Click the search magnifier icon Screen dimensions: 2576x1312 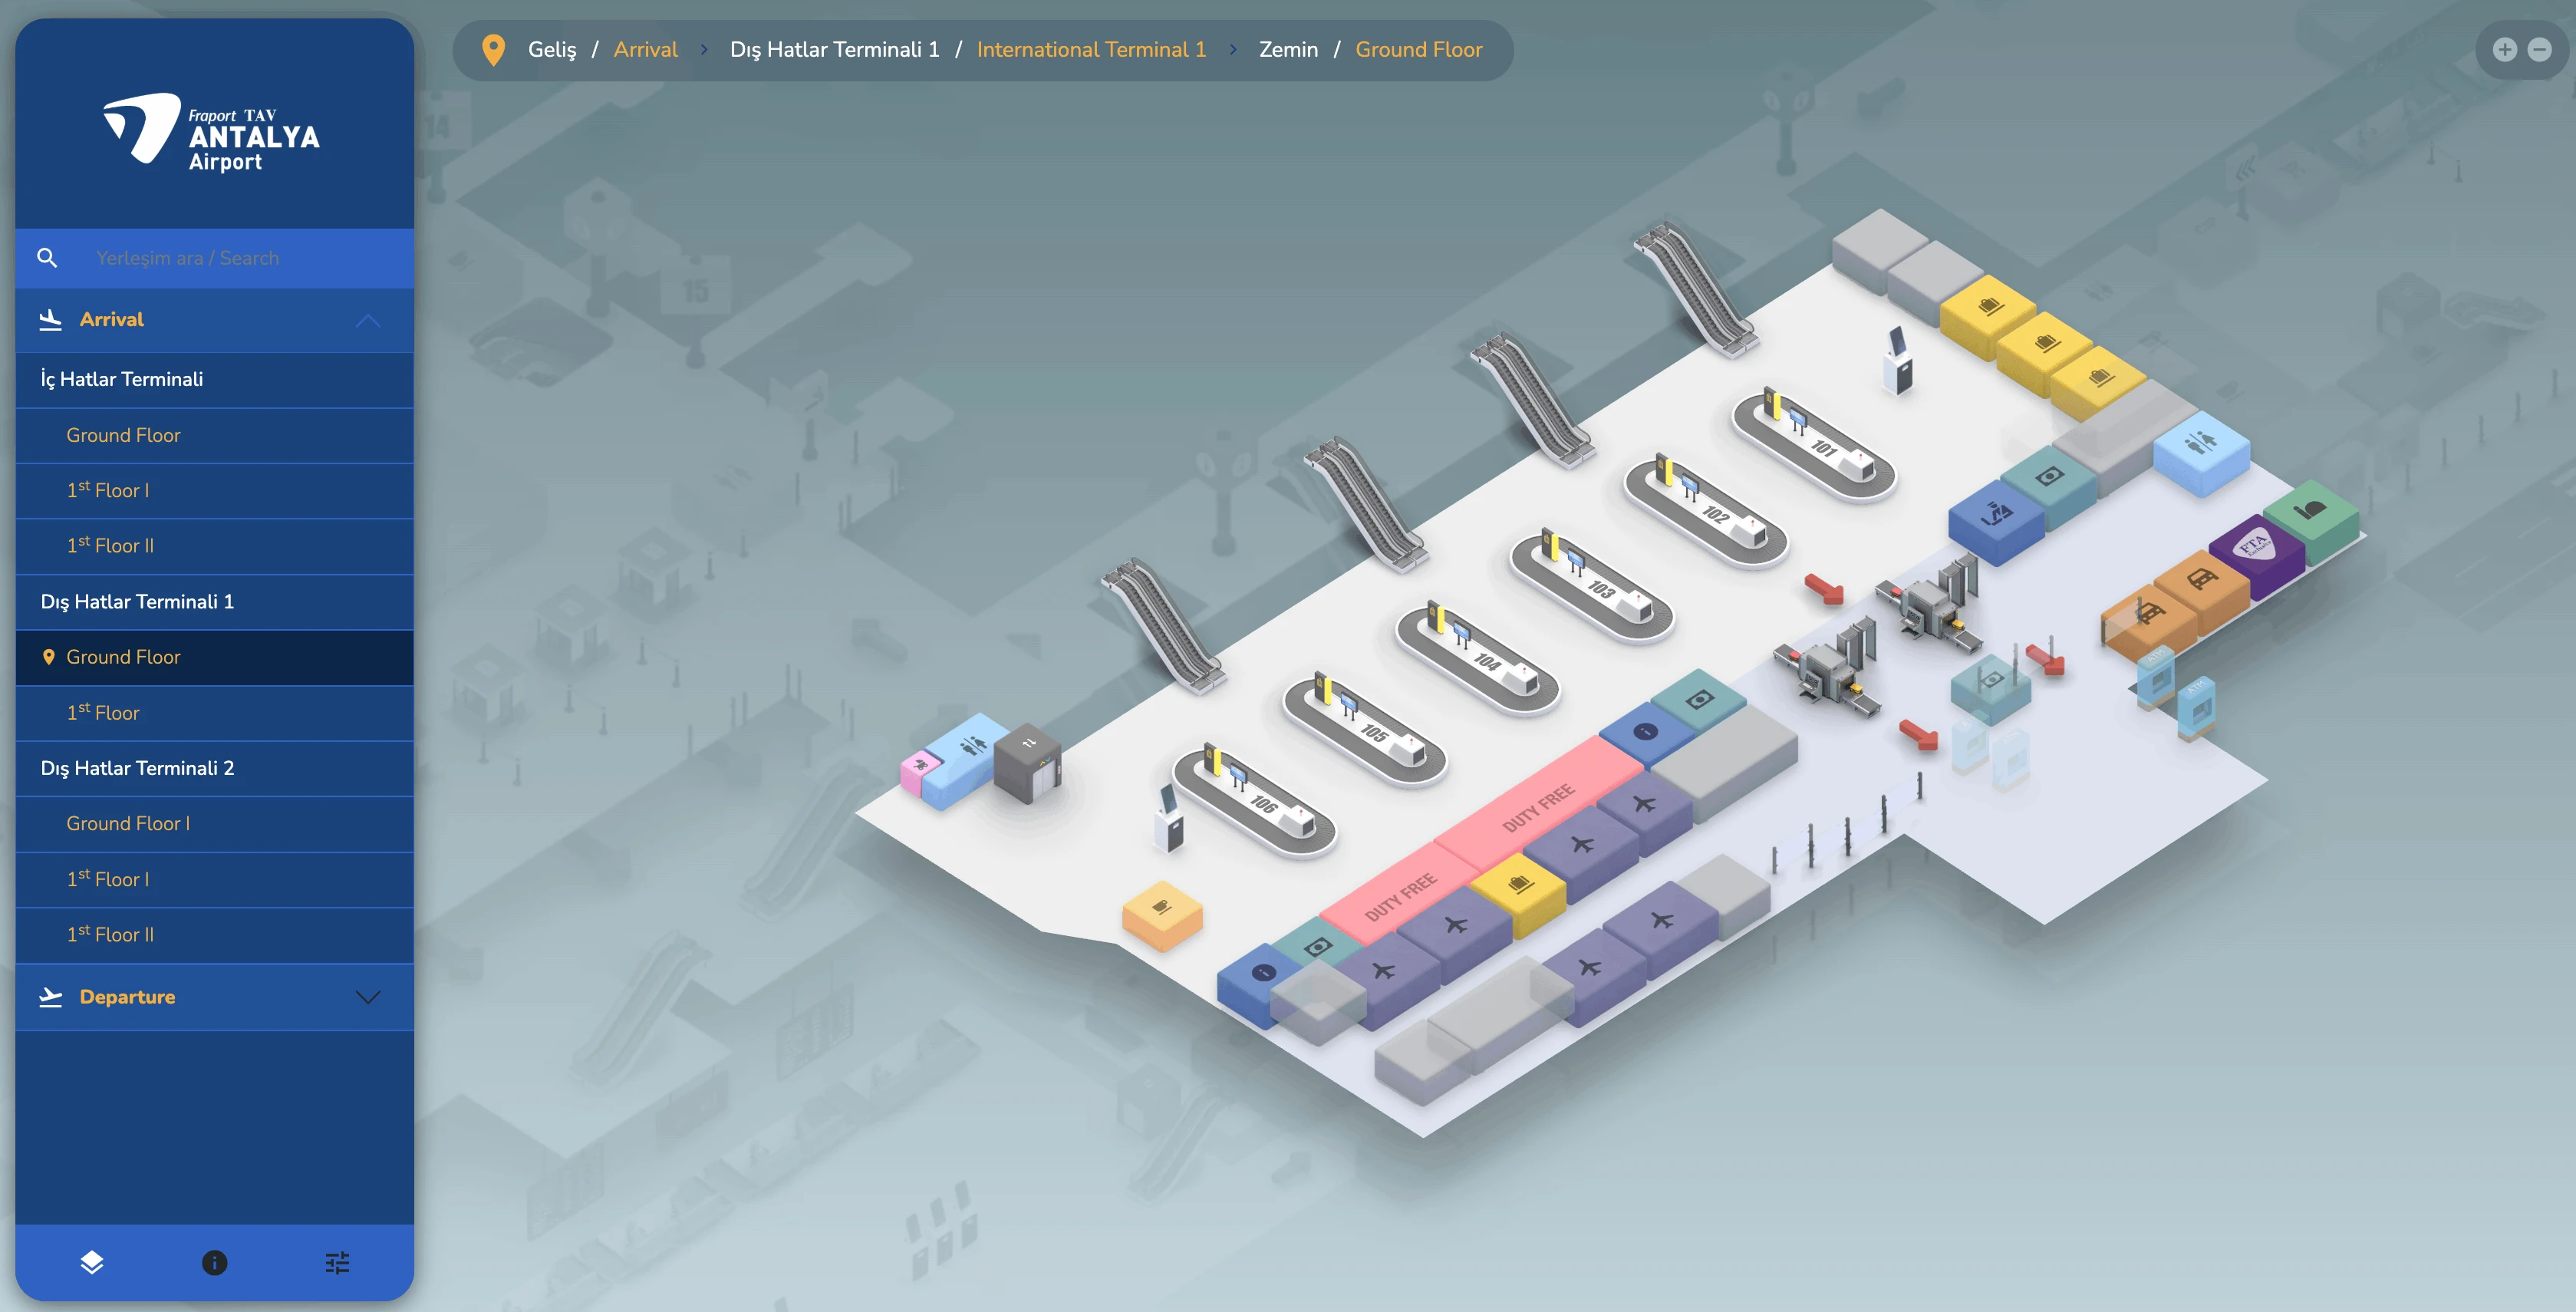pyautogui.click(x=47, y=258)
